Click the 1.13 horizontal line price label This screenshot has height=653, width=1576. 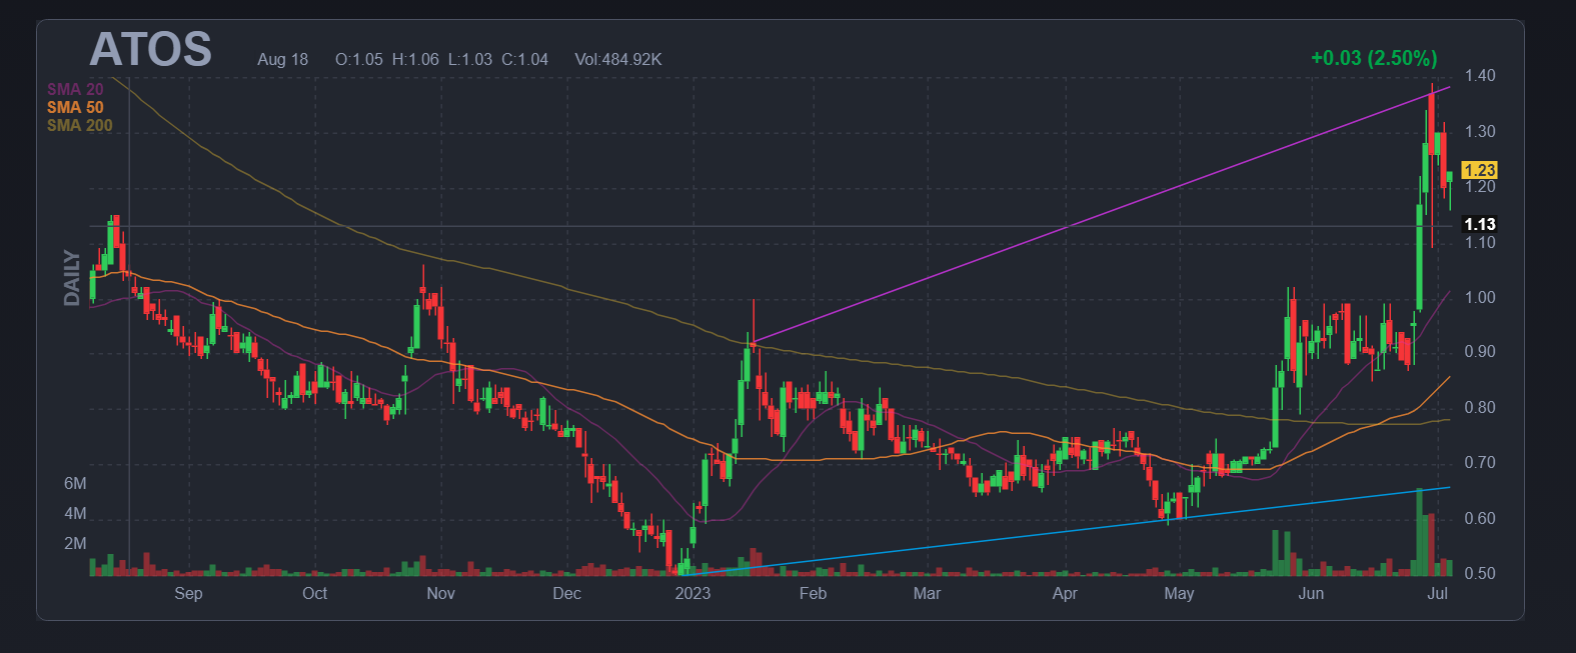[x=1480, y=224]
